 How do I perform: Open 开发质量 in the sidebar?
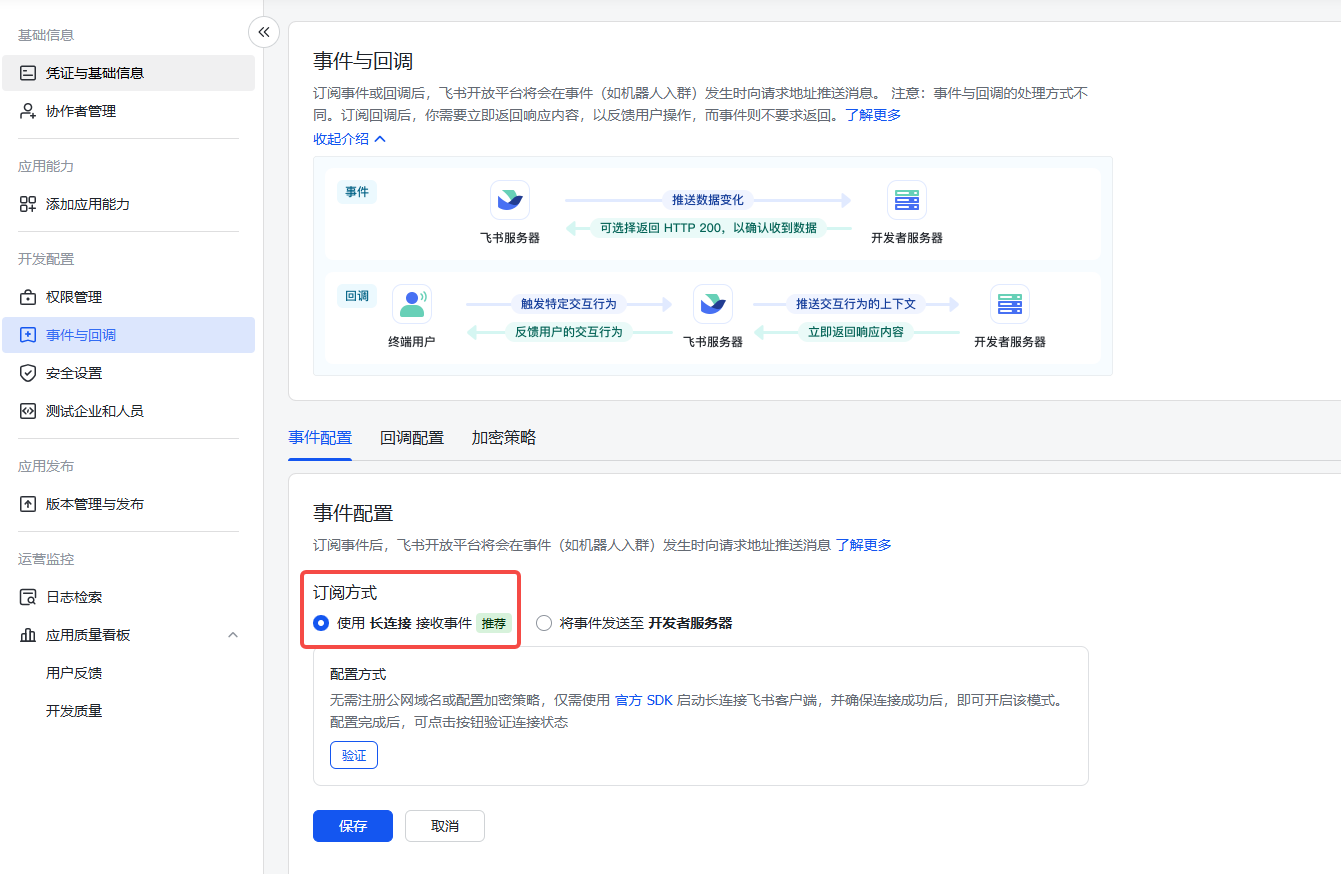[x=74, y=711]
